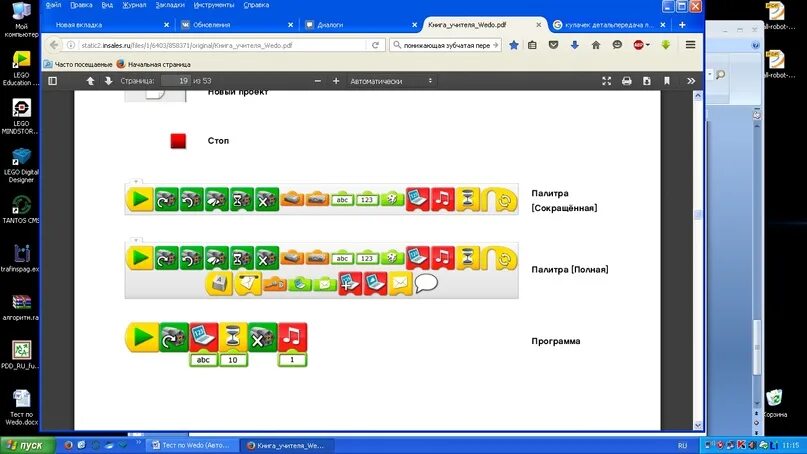Click the abc input under display block
The height and width of the screenshot is (454, 807).
pyautogui.click(x=203, y=360)
